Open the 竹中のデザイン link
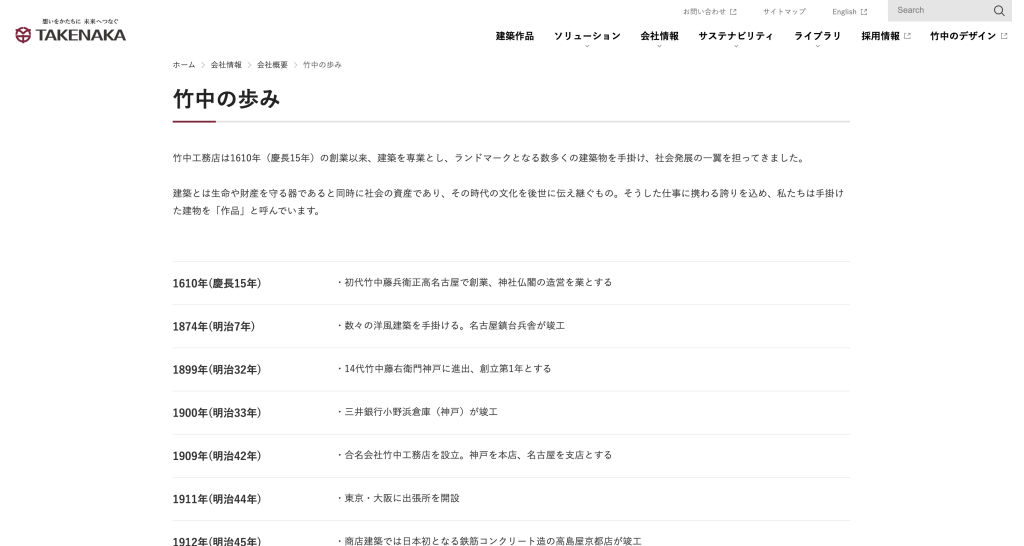 pos(963,36)
